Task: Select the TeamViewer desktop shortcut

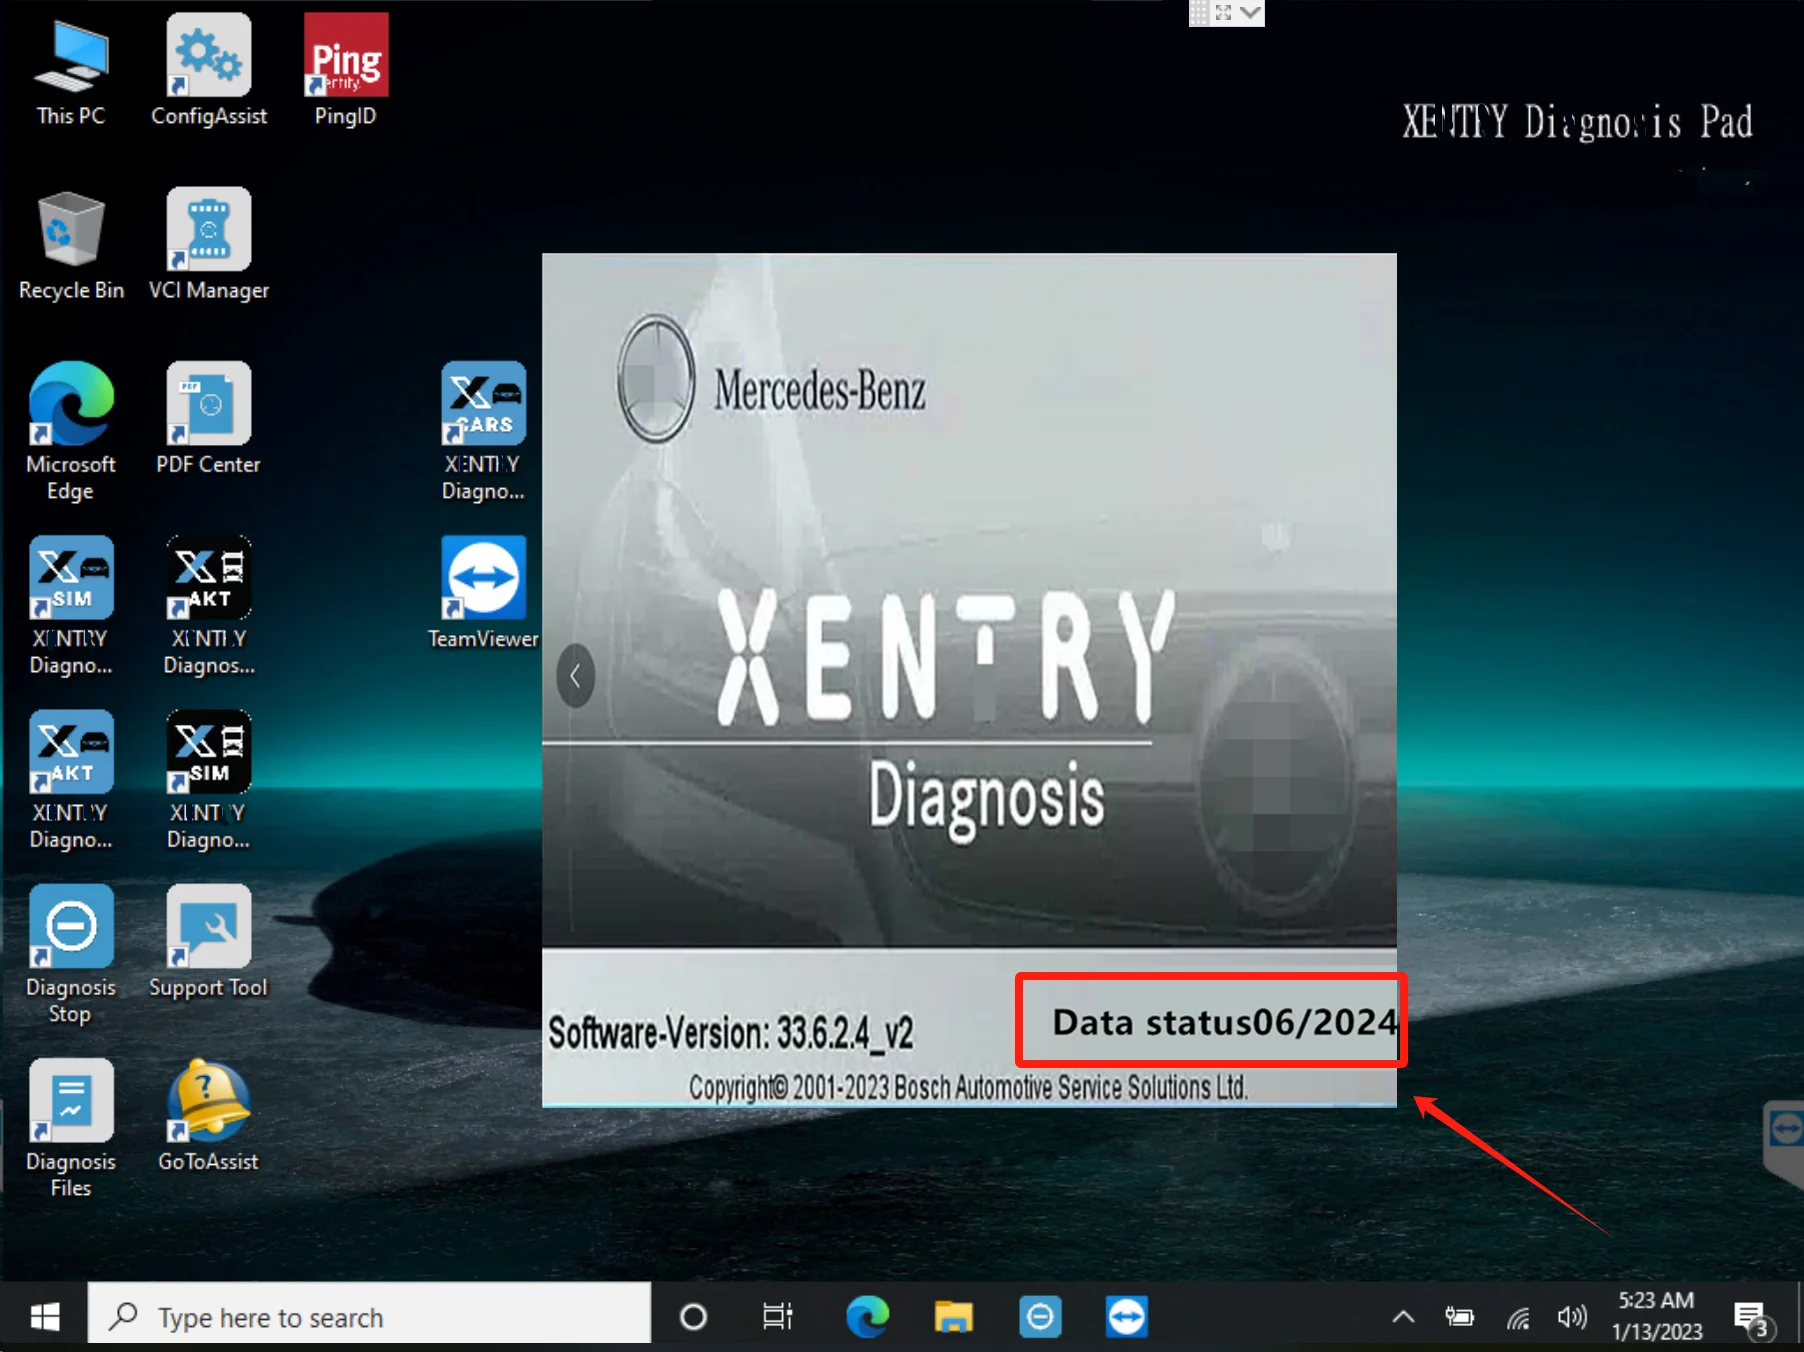Action: click(483, 593)
